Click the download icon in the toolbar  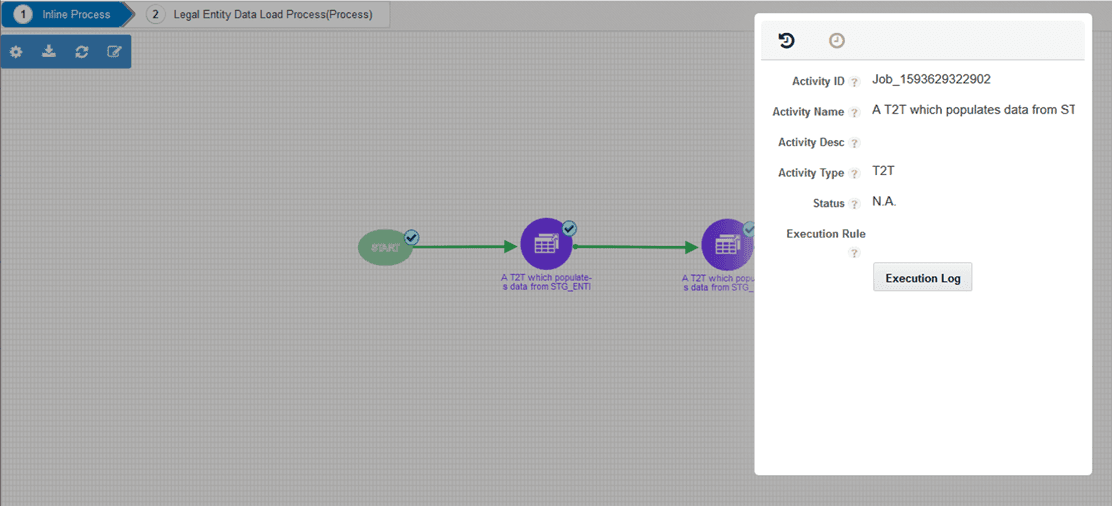(49, 51)
